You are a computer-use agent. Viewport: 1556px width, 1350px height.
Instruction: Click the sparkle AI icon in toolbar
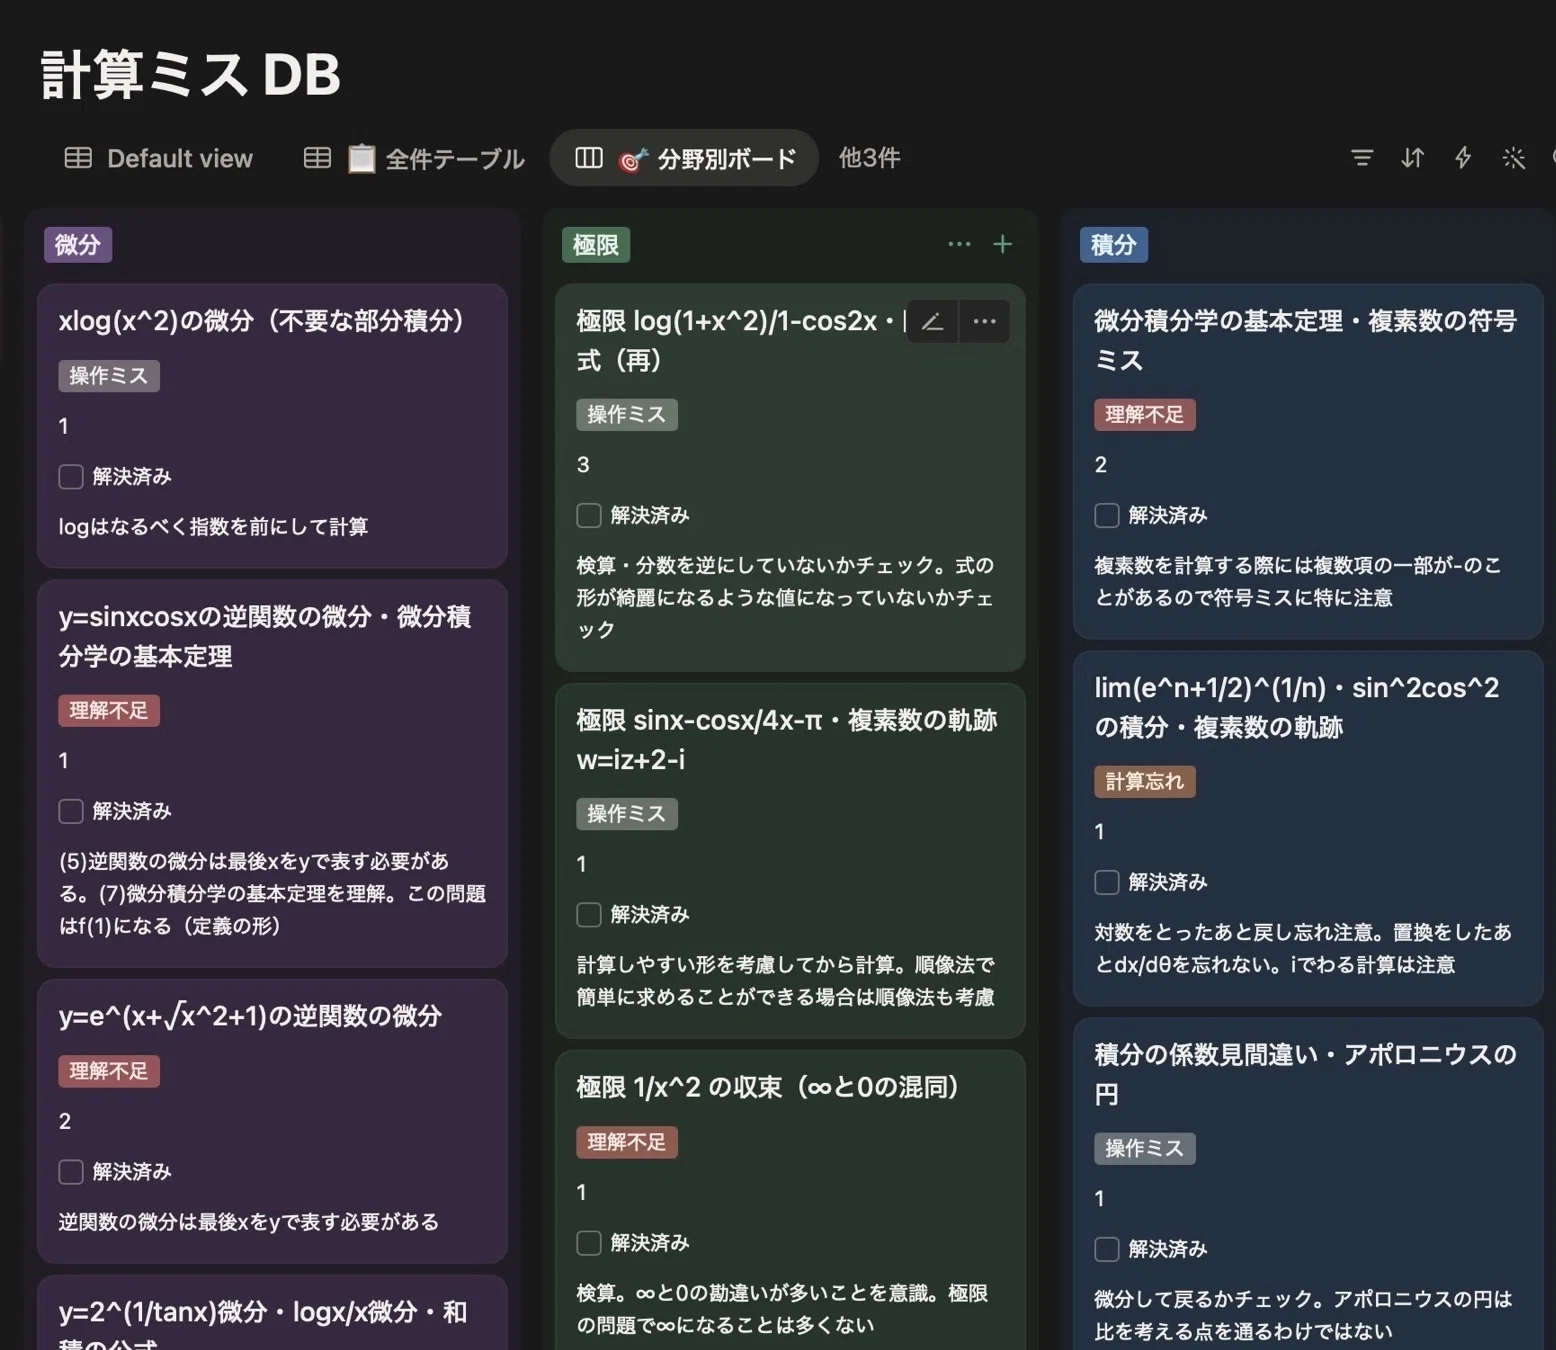click(1513, 158)
